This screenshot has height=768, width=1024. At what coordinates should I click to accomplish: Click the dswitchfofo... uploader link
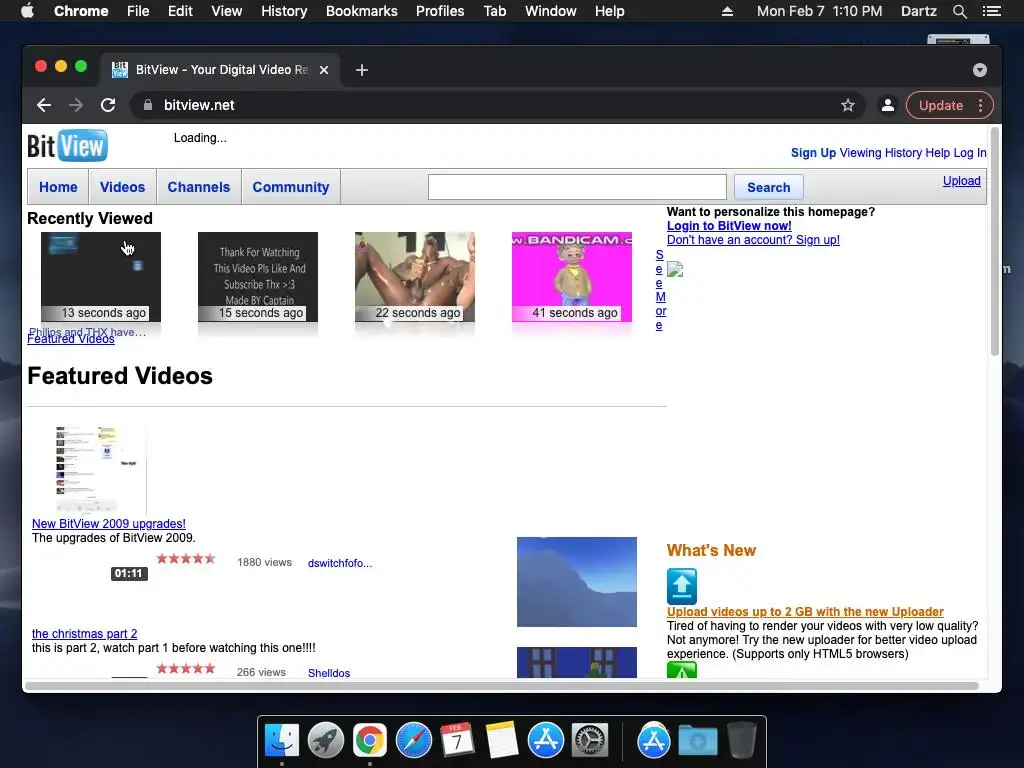(340, 563)
